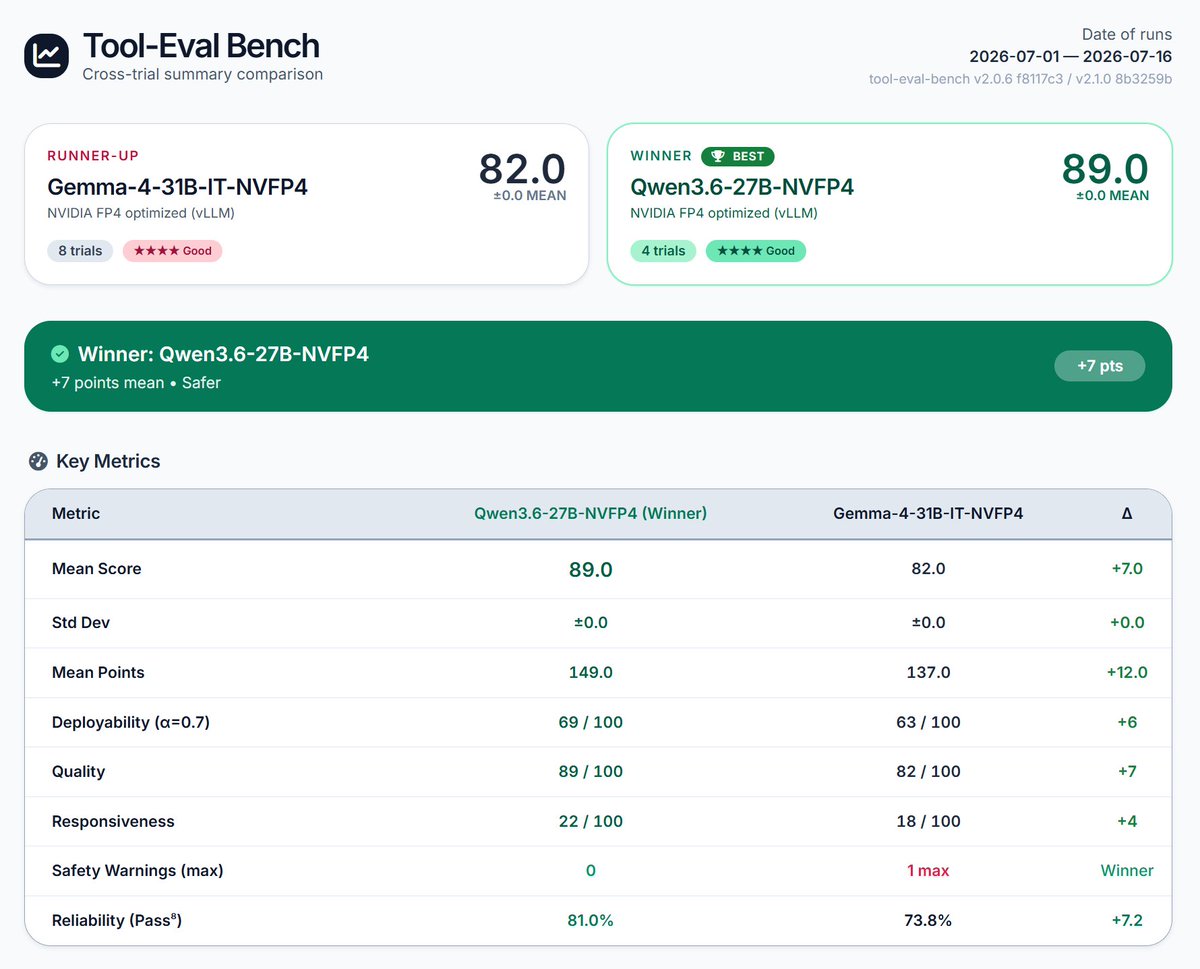Click the 81.0% Reliability value
1200x969 pixels.
click(590, 920)
